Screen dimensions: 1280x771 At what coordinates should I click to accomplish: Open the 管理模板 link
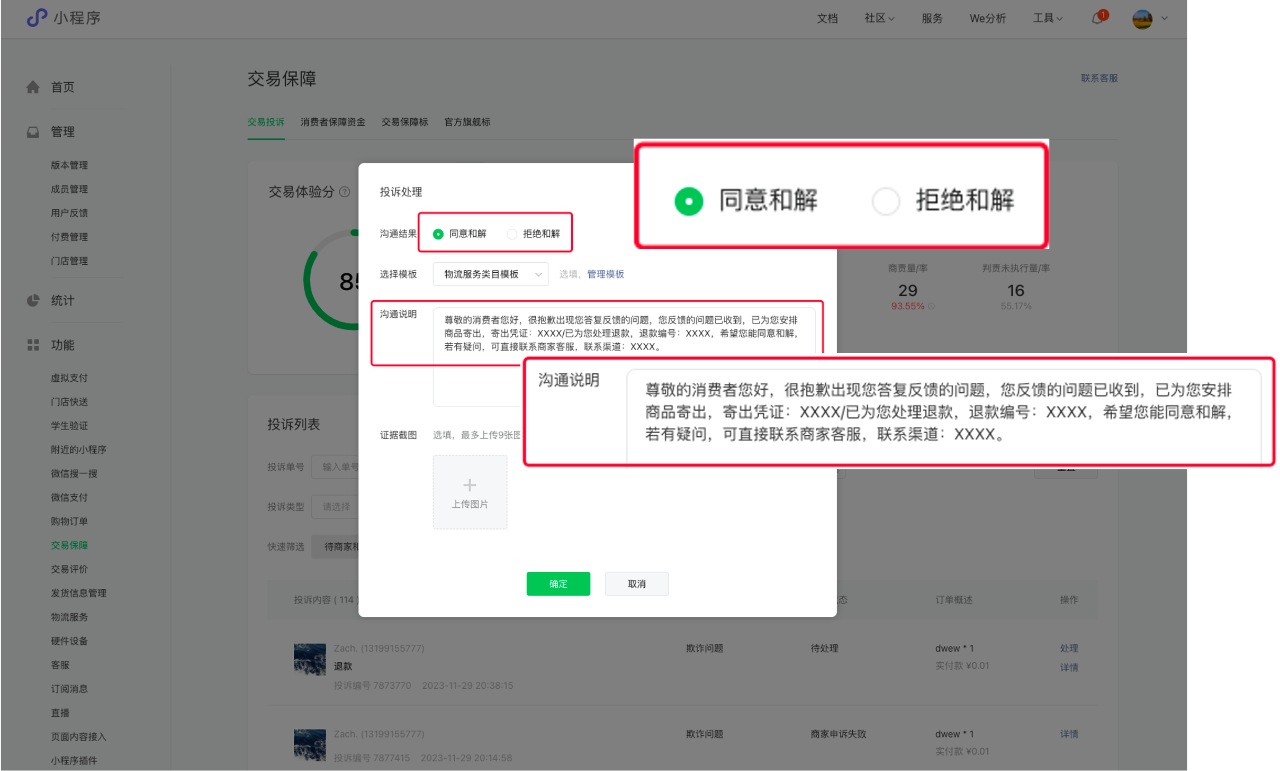tap(605, 274)
